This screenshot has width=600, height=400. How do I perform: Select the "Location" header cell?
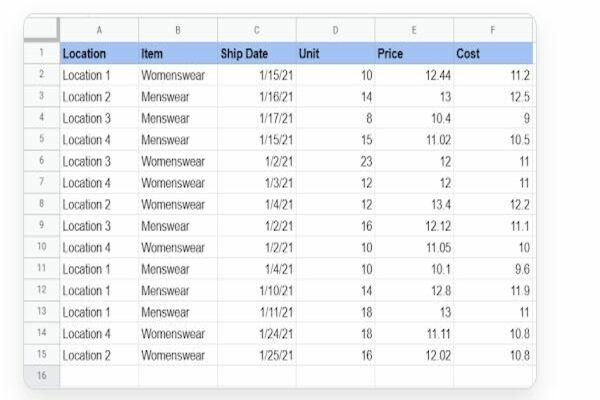tap(99, 53)
